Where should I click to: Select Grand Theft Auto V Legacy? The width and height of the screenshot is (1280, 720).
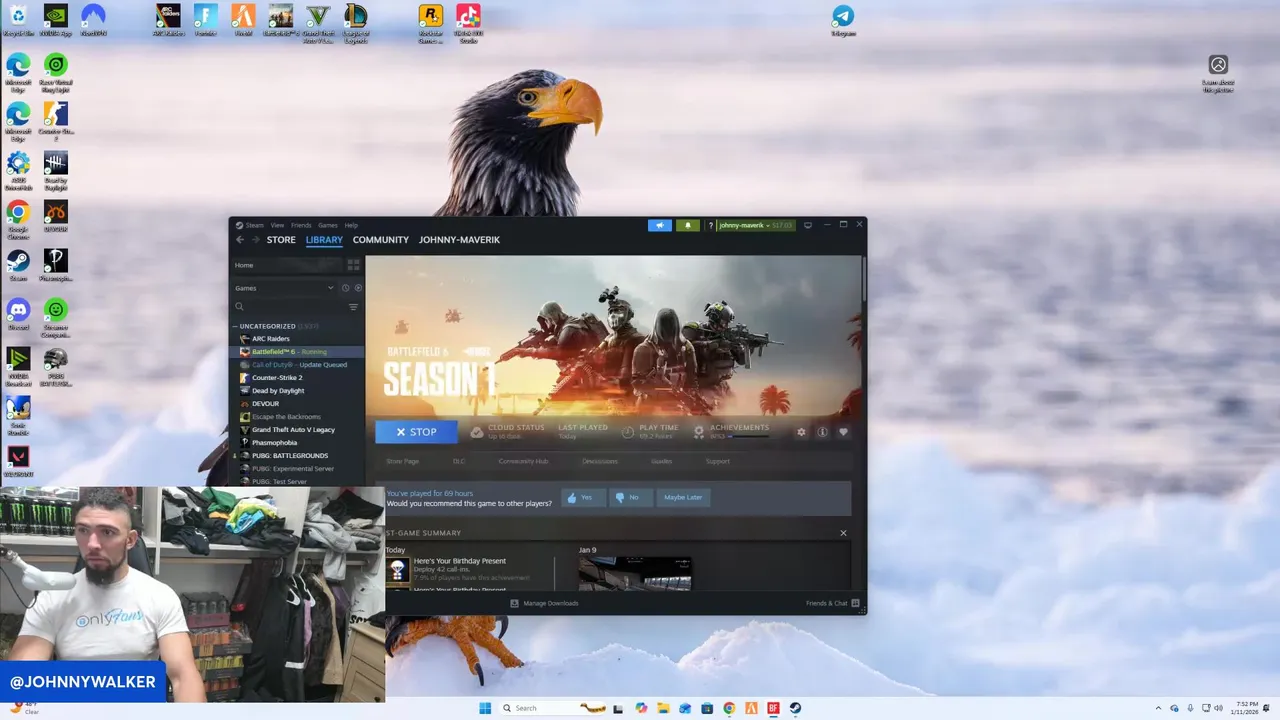pyautogui.click(x=293, y=430)
